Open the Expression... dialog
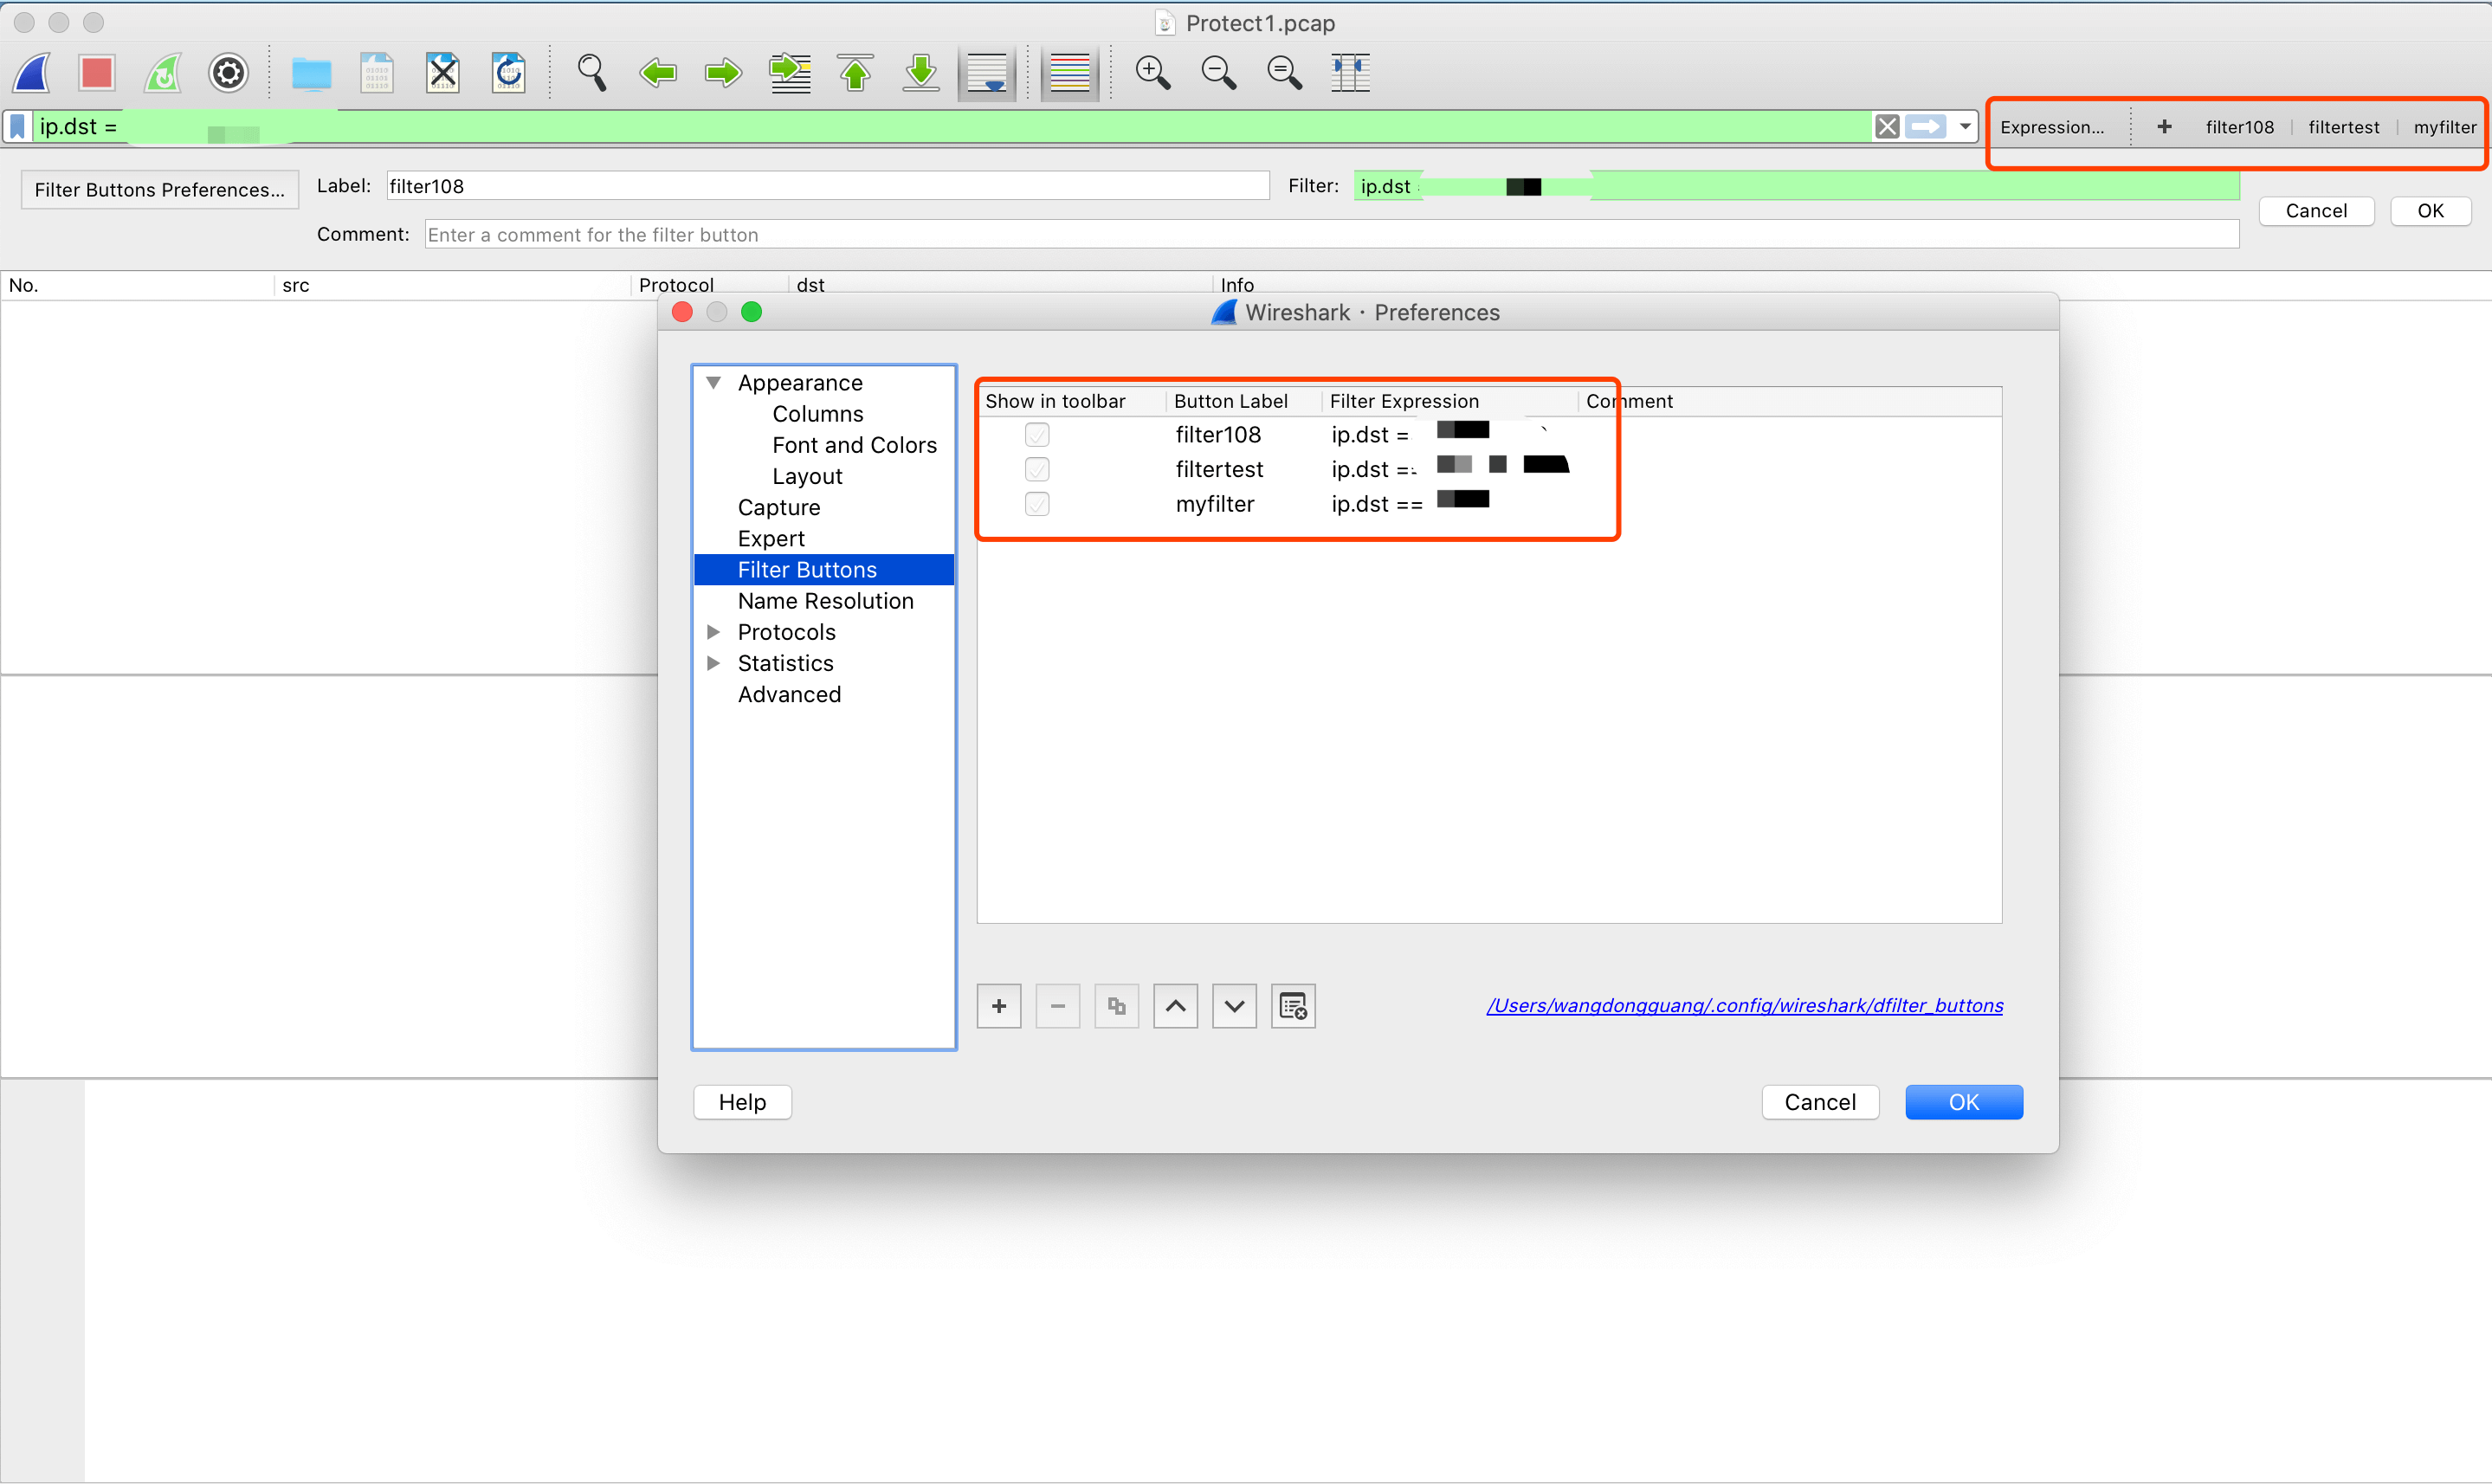 (x=2052, y=127)
